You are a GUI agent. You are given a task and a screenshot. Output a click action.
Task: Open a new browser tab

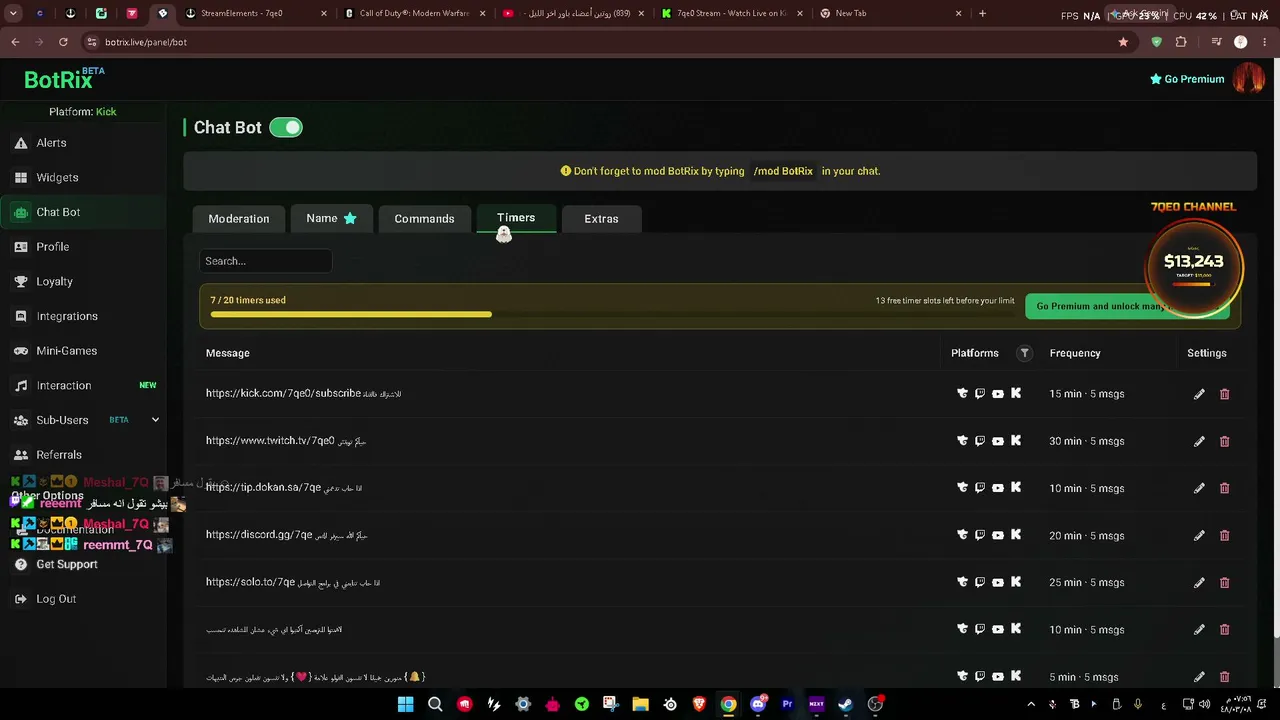[982, 14]
